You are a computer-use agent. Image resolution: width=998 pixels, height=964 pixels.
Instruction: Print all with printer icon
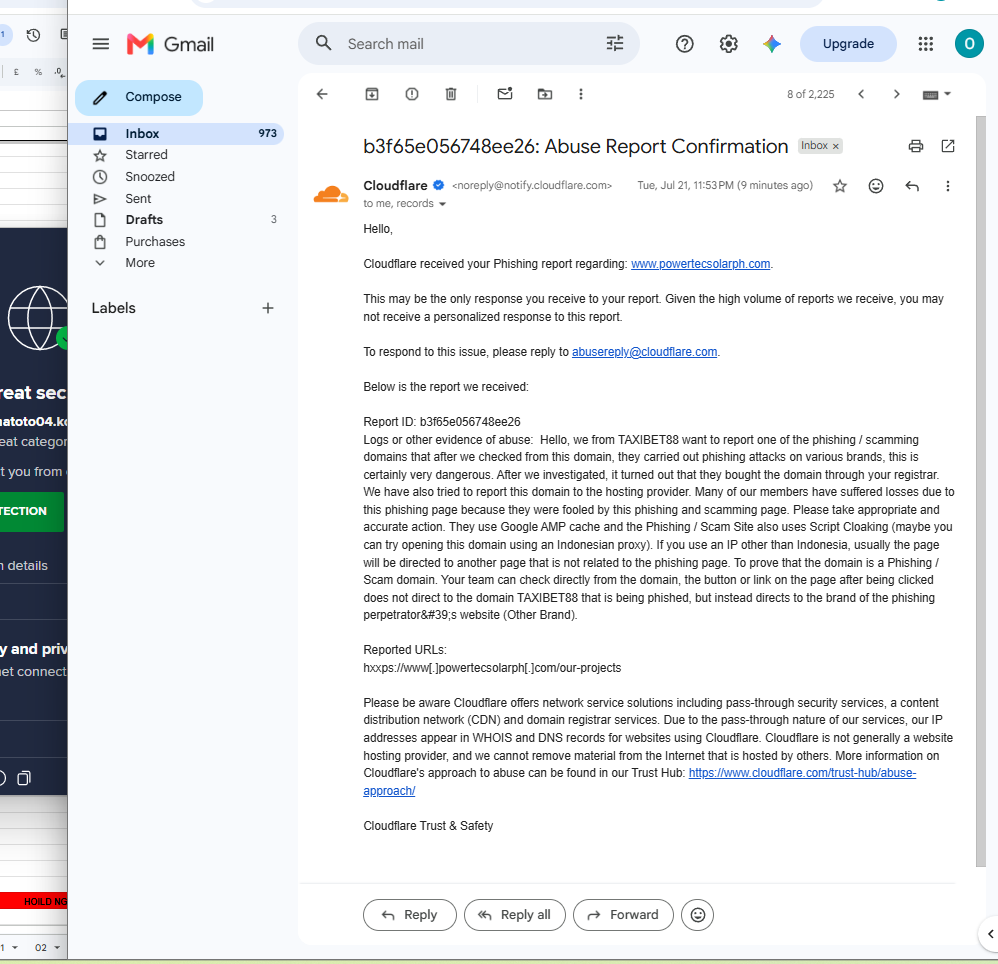915,146
